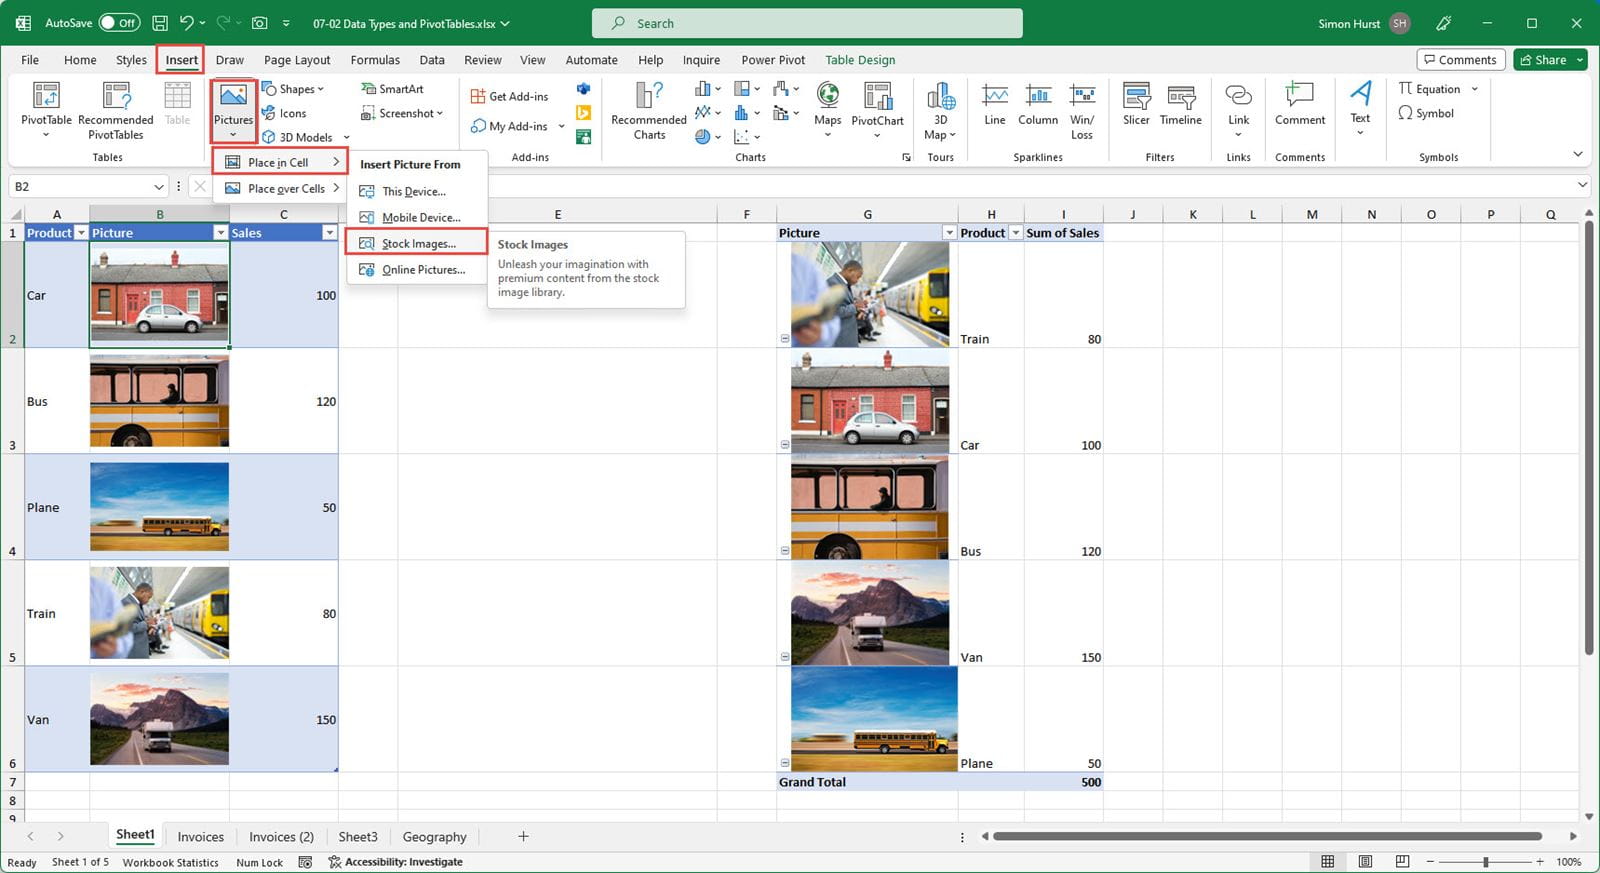Screen dimensions: 1600x873
Task: Expand the Name Box dropdown
Action: pyautogui.click(x=158, y=187)
